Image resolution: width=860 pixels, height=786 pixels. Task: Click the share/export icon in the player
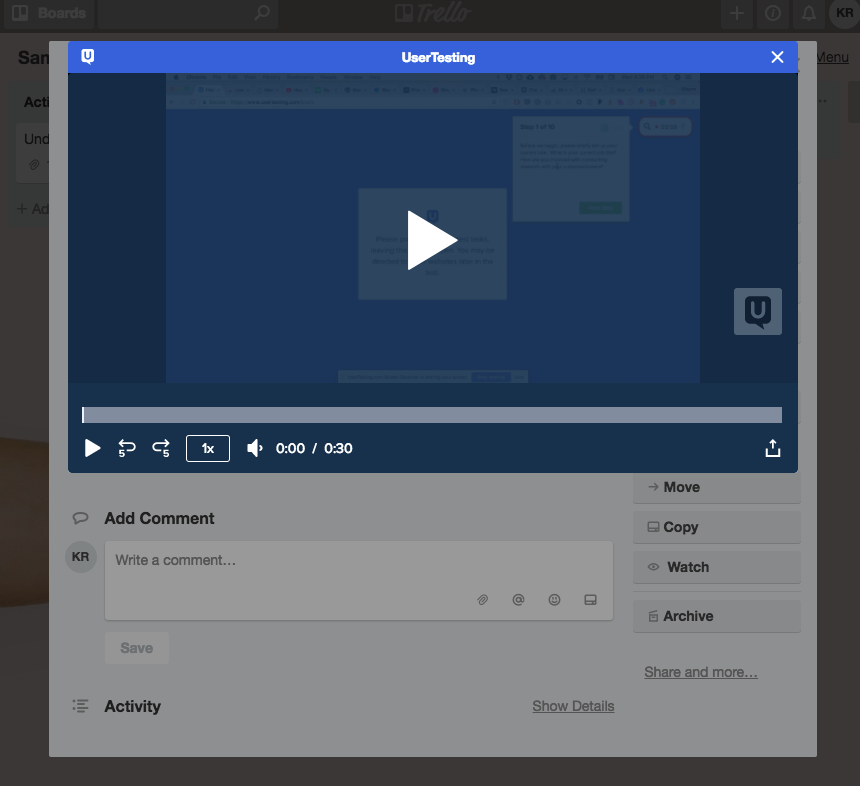click(x=773, y=448)
